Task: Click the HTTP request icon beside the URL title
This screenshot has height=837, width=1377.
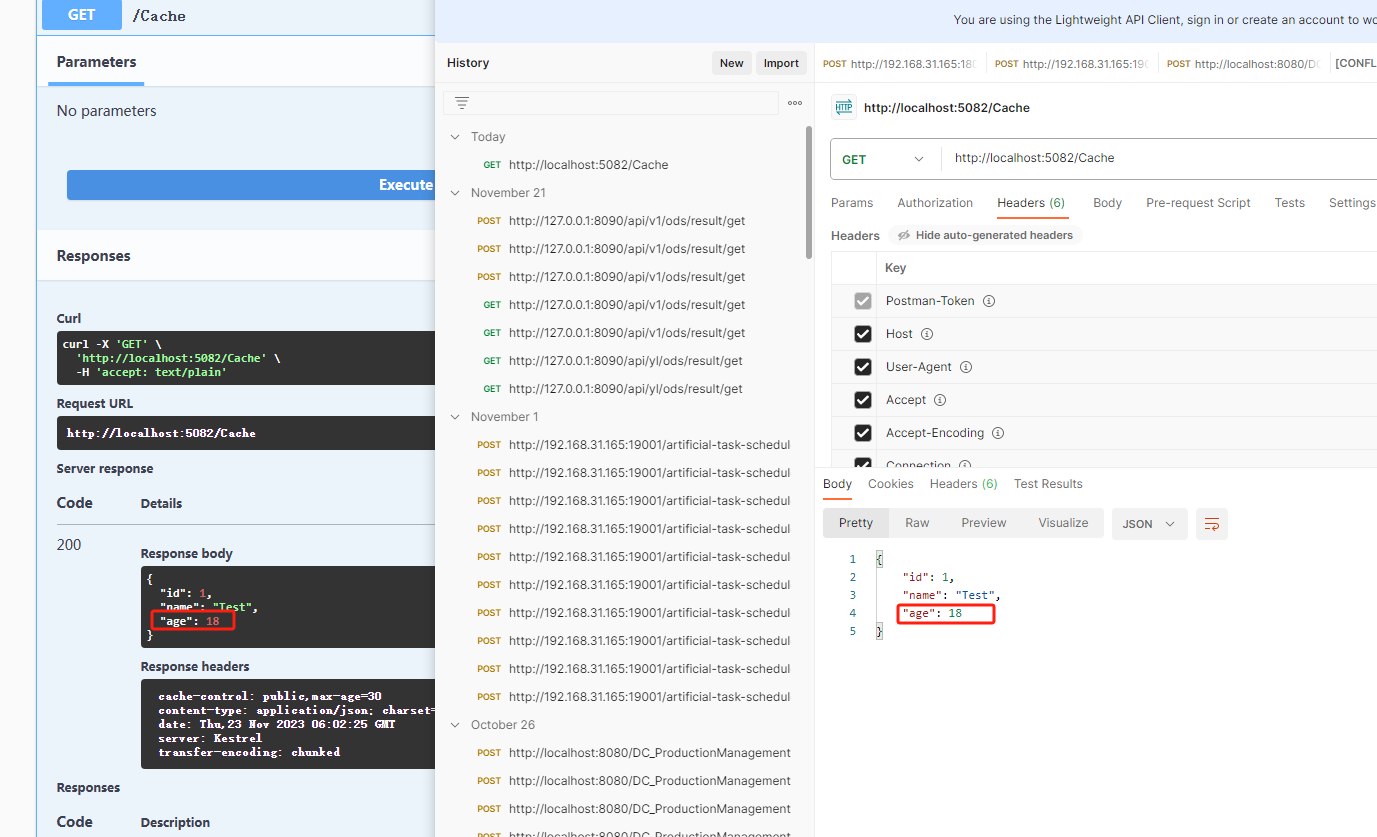Action: 843,107
